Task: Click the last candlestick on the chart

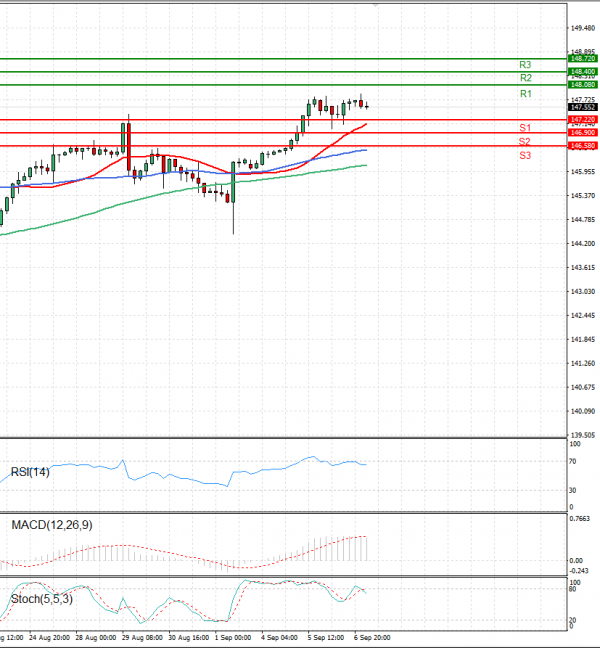Action: tap(367, 107)
